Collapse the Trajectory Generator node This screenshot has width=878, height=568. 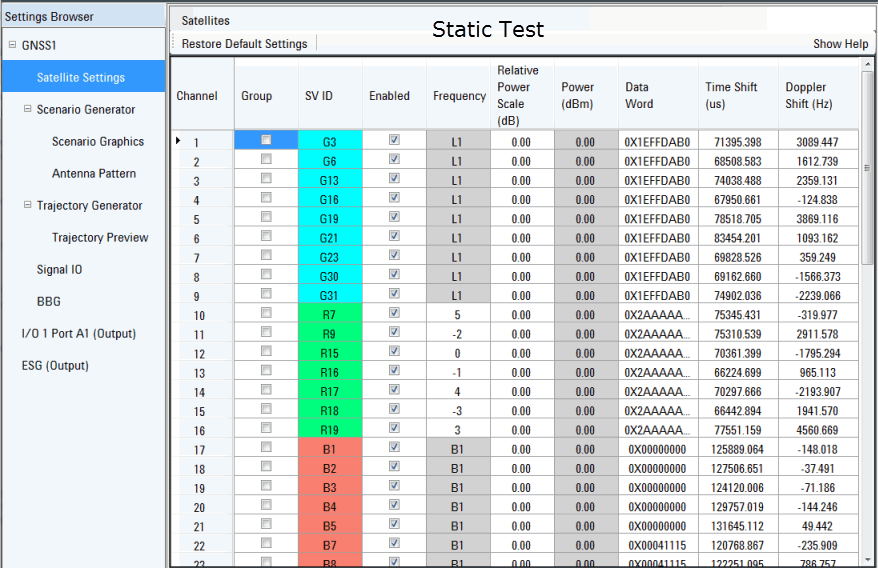[x=27, y=205]
